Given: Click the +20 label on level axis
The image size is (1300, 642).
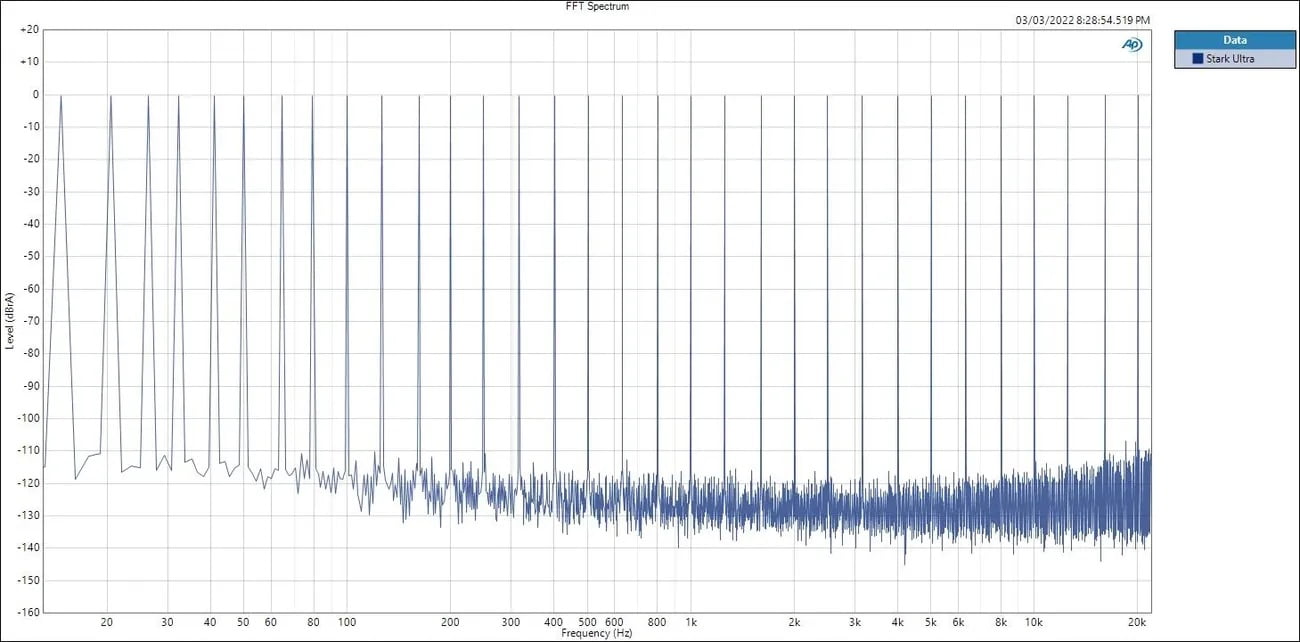Looking at the screenshot, I should pyautogui.click(x=29, y=30).
